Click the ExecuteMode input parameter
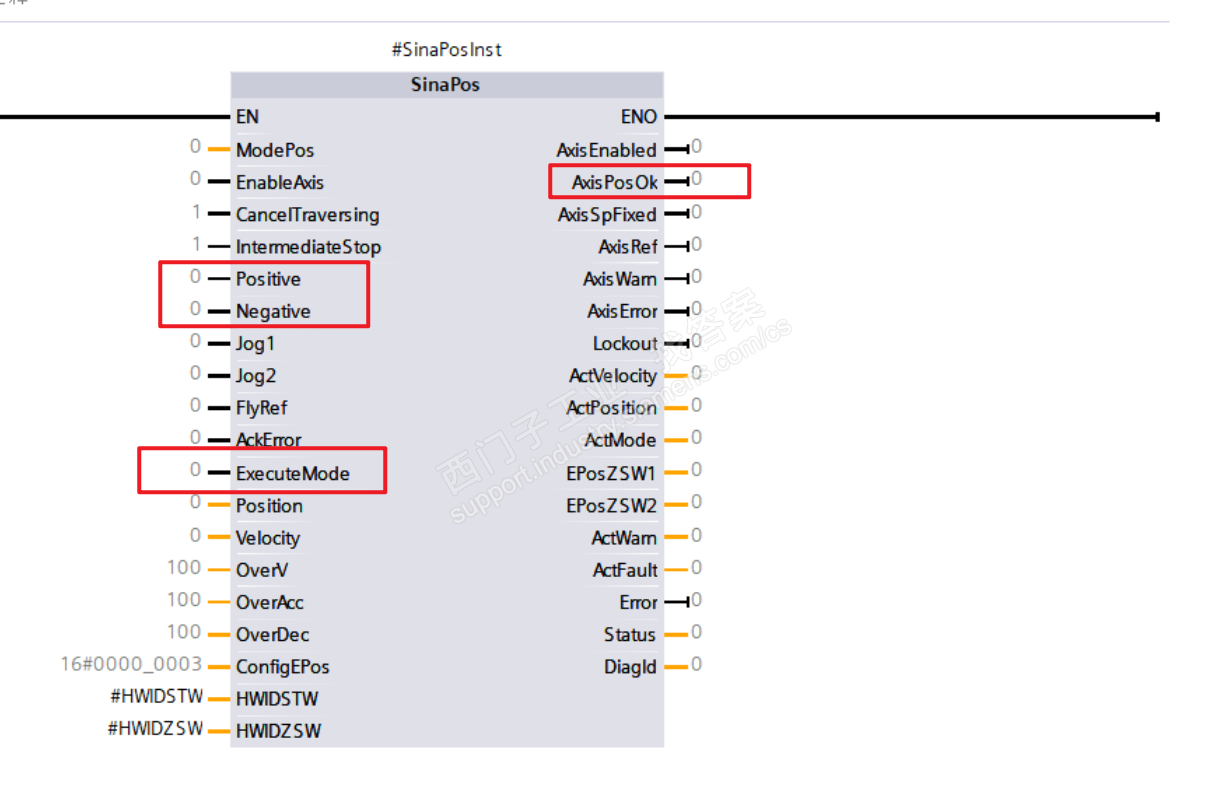 (293, 473)
